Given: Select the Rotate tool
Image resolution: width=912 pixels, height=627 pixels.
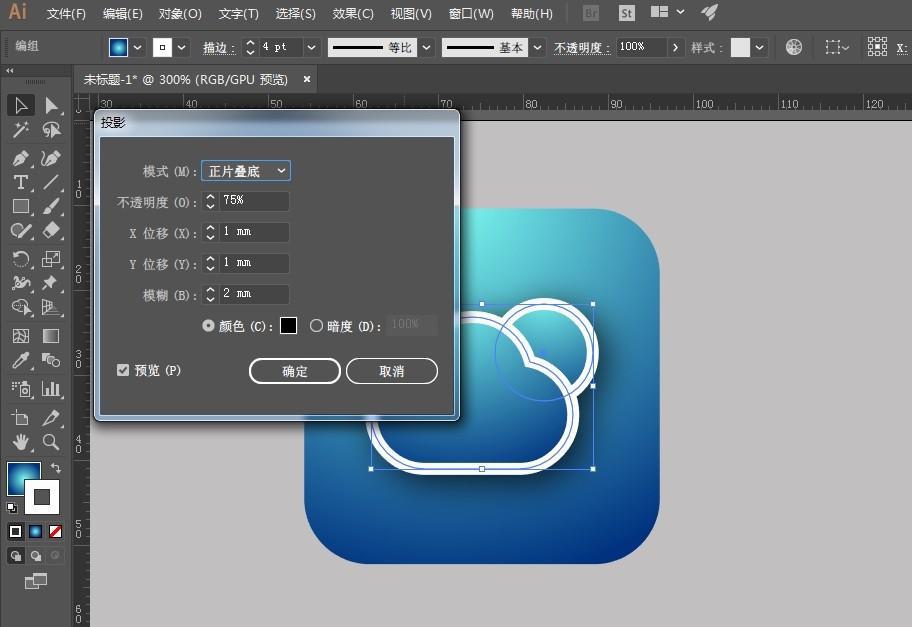Looking at the screenshot, I should [x=21, y=259].
